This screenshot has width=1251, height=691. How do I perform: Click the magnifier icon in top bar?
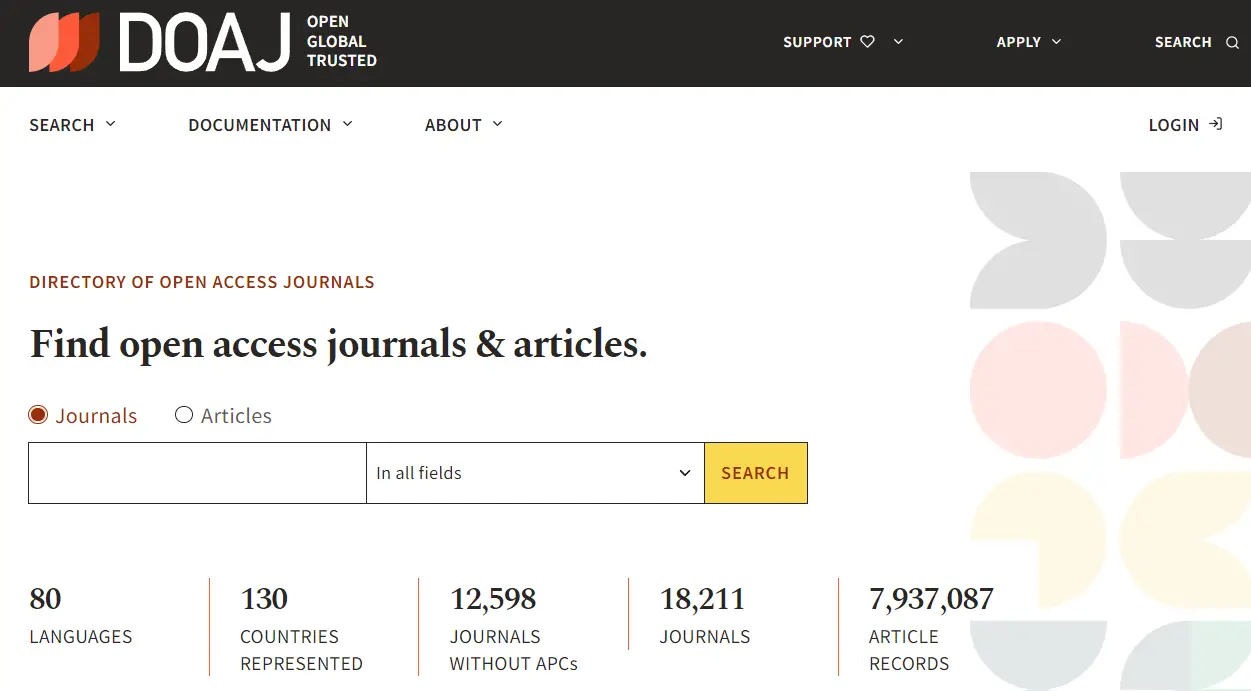point(1232,42)
